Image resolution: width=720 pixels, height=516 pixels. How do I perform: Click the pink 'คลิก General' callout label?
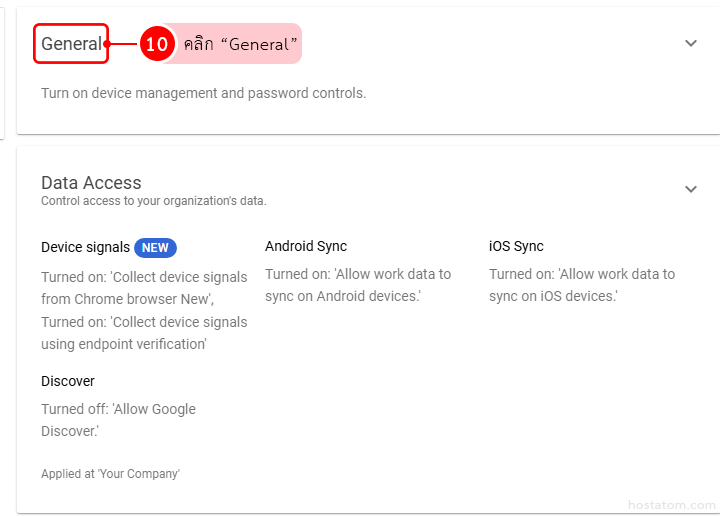click(240, 44)
